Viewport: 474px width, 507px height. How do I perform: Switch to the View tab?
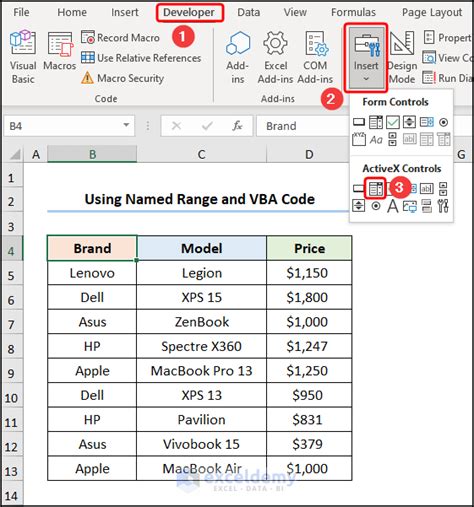coord(295,12)
